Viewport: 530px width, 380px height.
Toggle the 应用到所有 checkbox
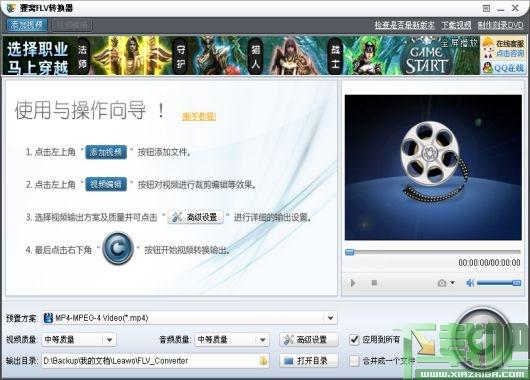[354, 339]
